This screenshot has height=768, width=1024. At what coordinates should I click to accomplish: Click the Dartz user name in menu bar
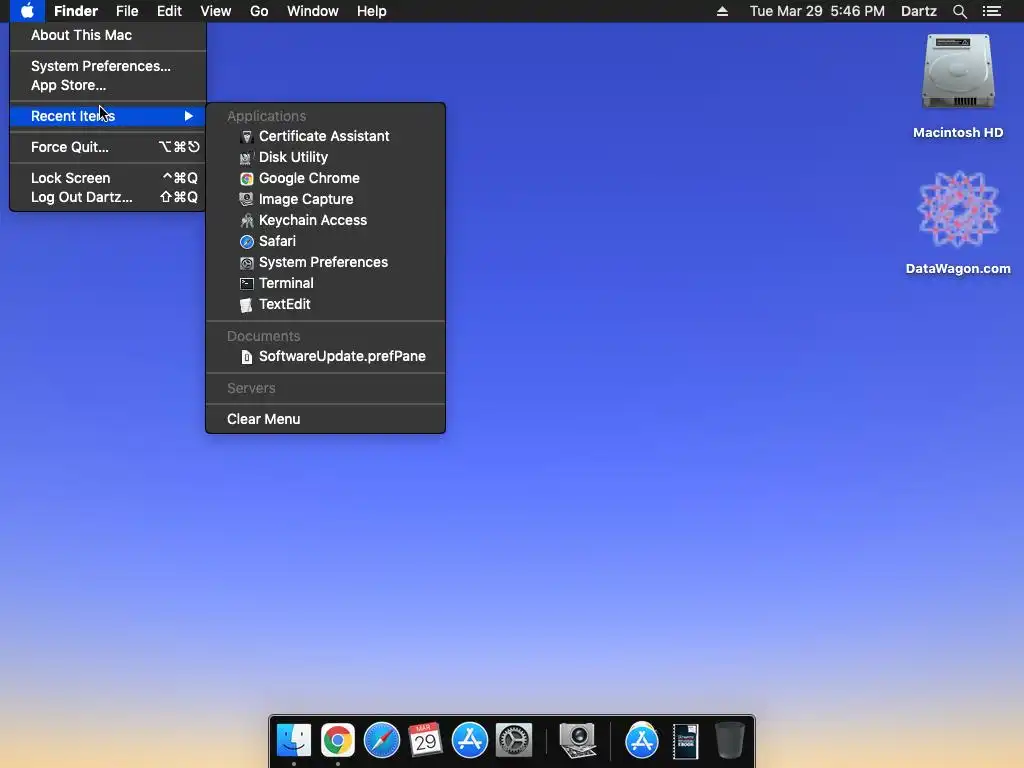point(918,11)
